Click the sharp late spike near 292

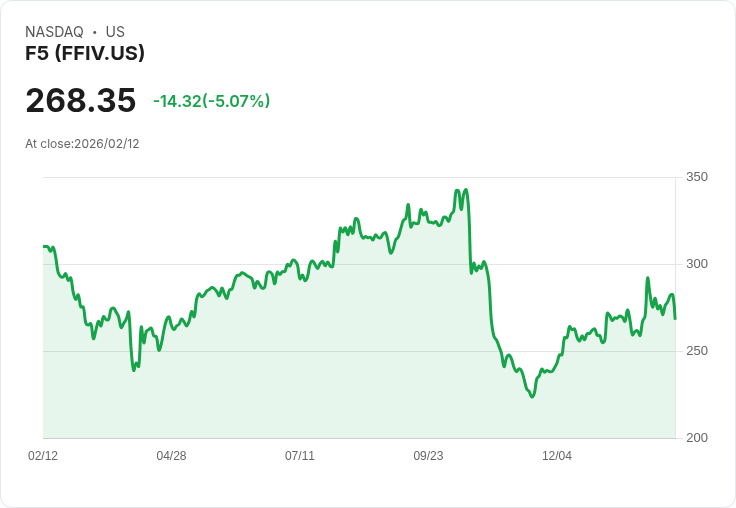tap(648, 278)
